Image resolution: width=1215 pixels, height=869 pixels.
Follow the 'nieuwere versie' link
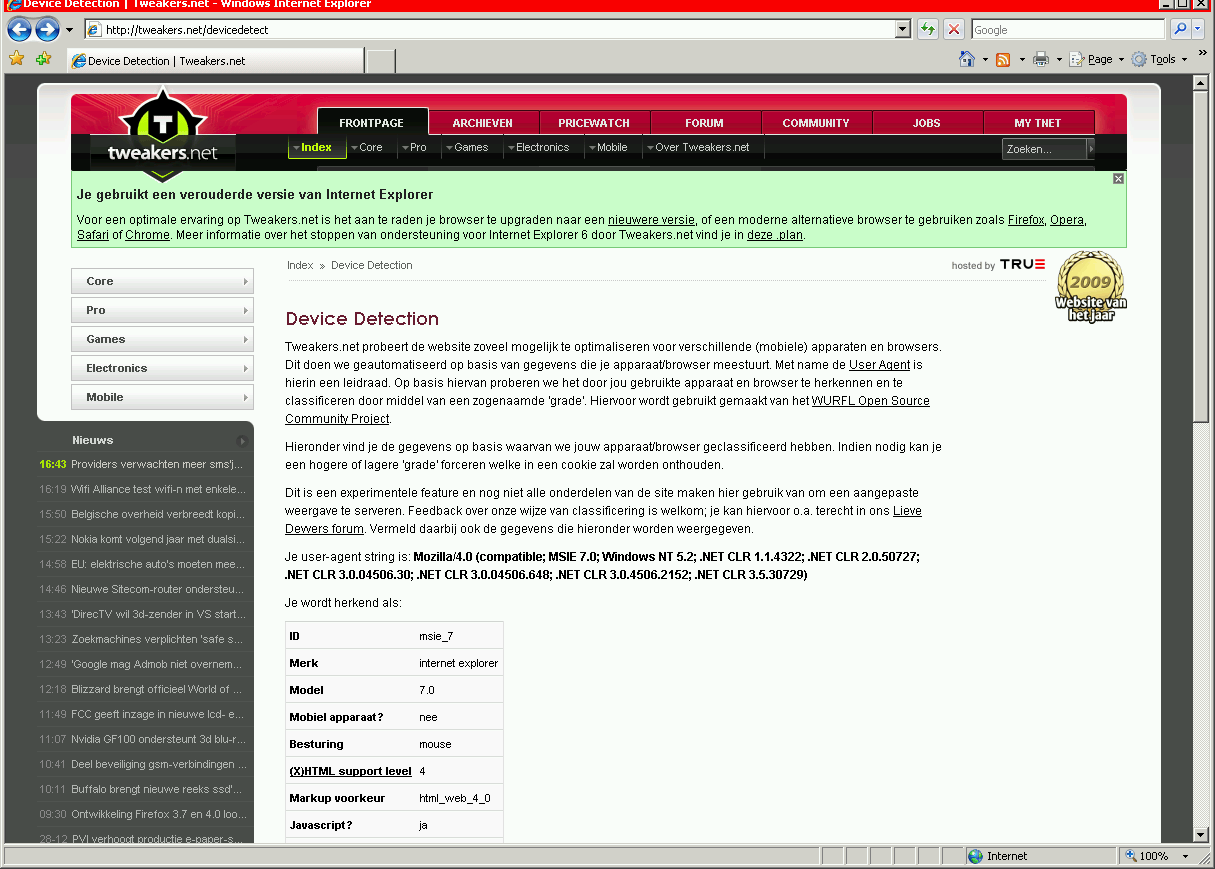click(651, 220)
